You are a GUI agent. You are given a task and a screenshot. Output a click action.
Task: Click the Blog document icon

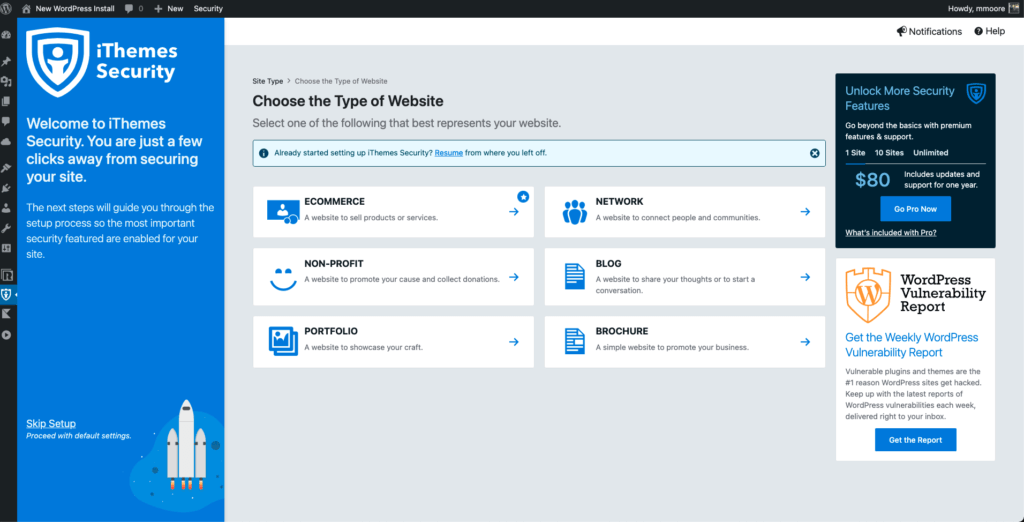click(575, 276)
